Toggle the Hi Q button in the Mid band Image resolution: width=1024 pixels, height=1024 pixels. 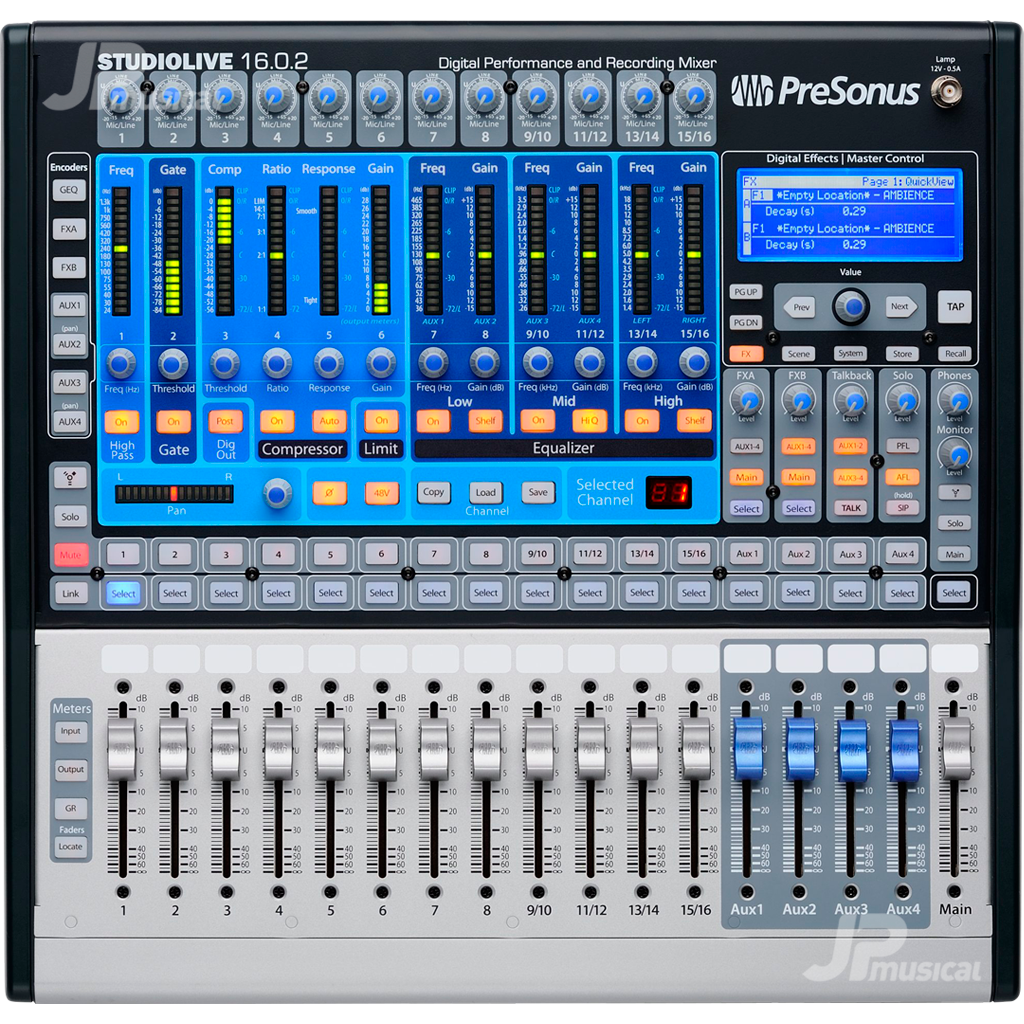(590, 421)
